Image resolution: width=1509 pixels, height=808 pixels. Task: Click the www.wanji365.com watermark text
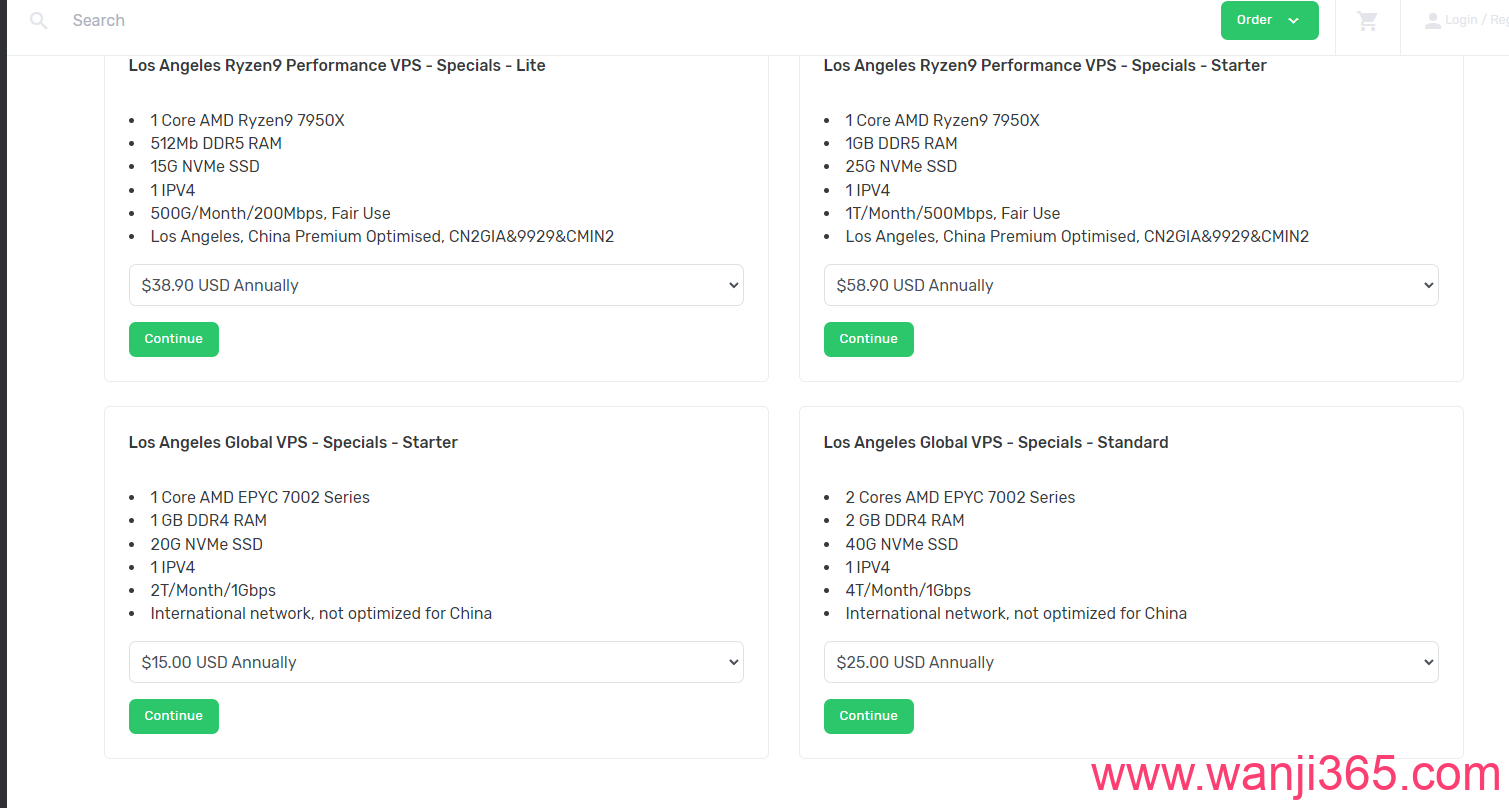[x=1296, y=776]
